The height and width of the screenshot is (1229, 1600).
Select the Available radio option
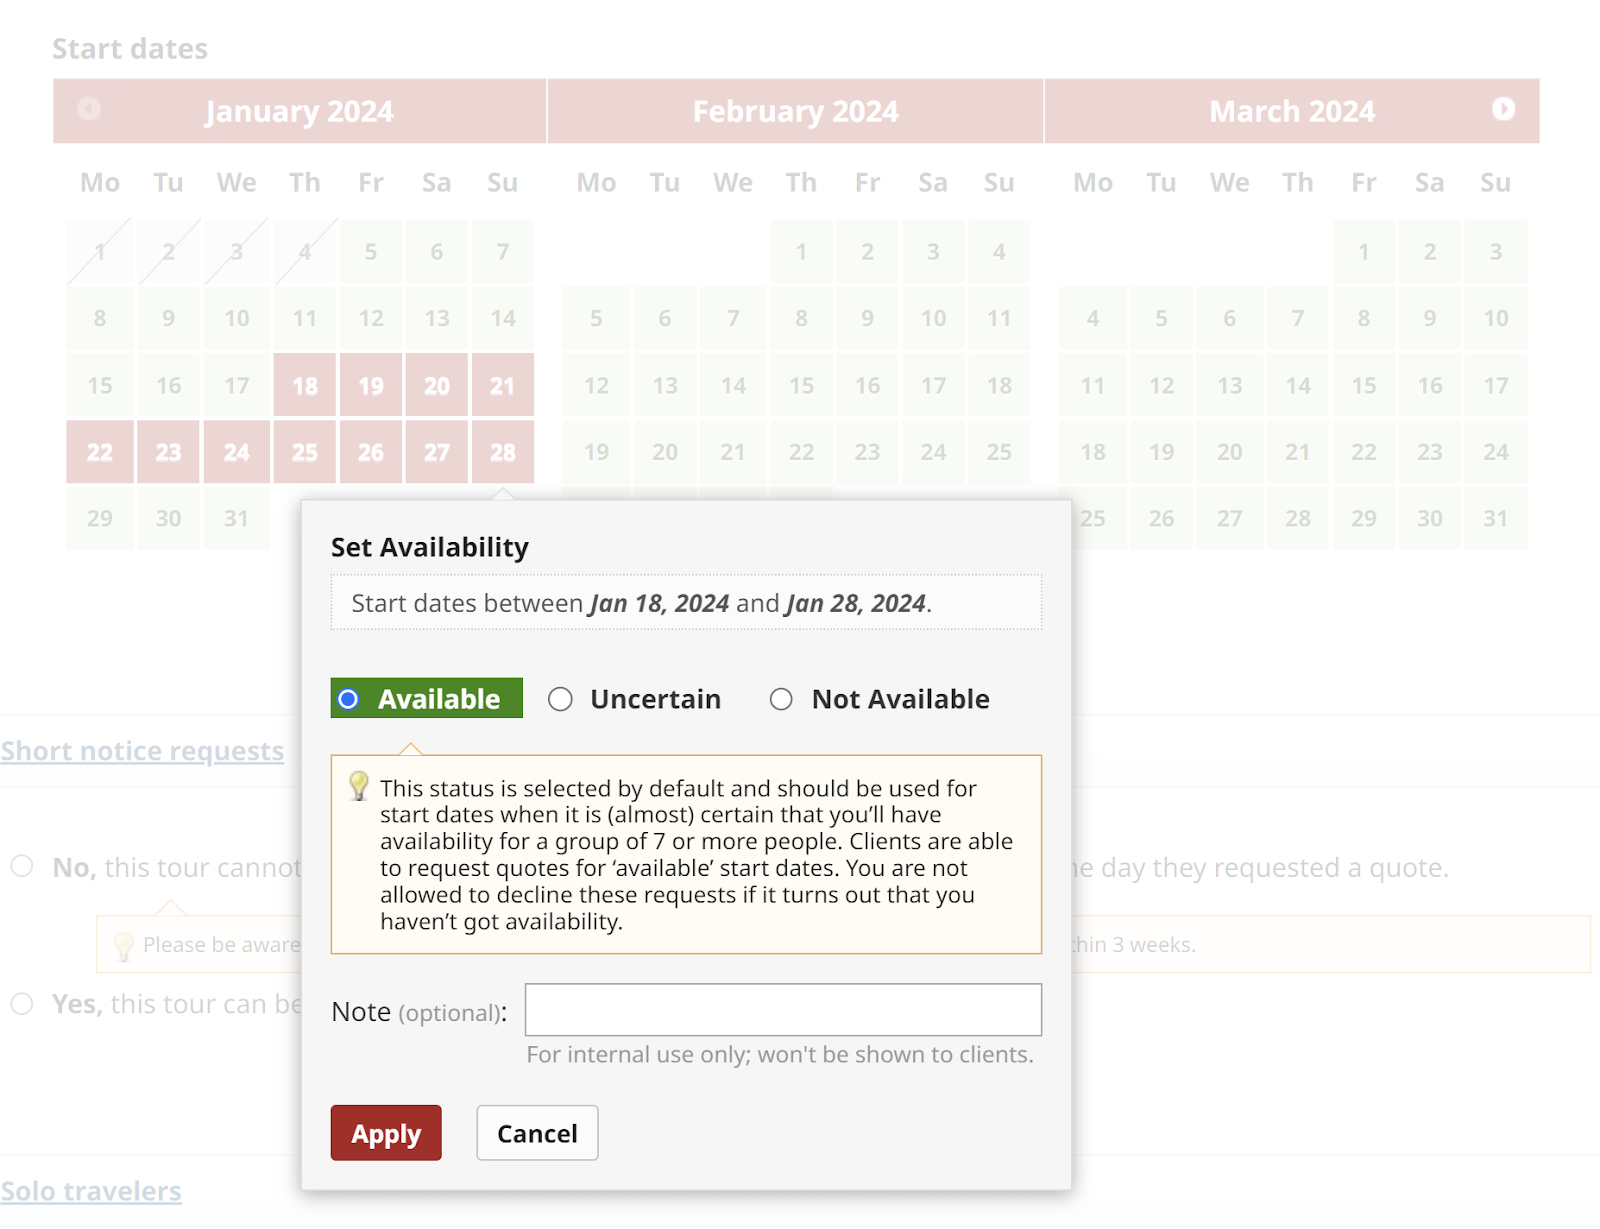(348, 699)
